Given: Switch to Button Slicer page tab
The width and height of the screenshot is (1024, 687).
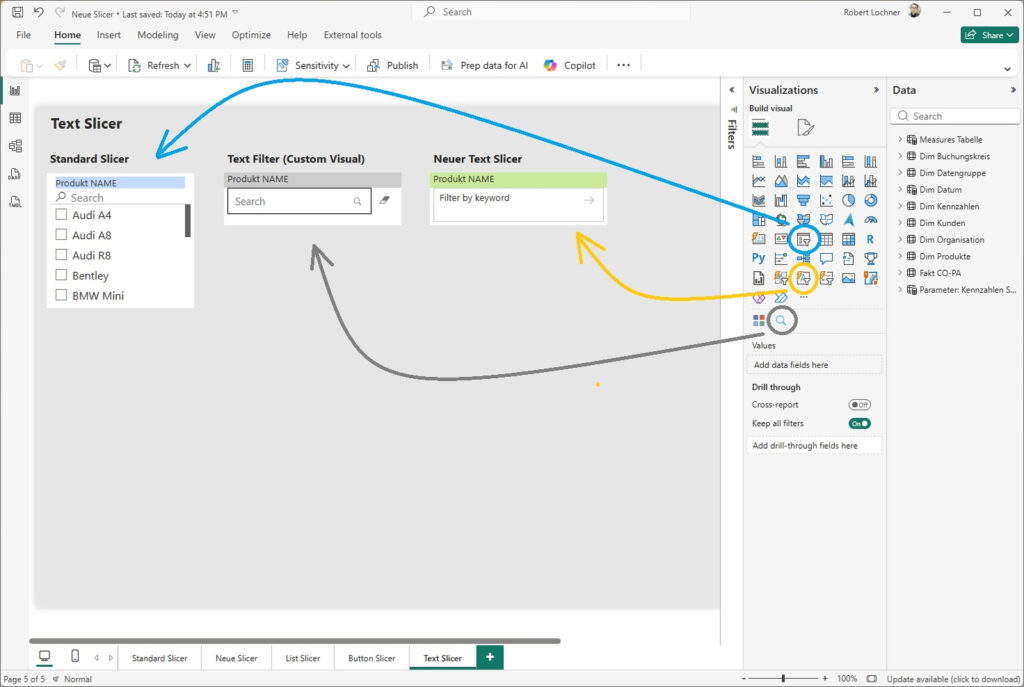Looking at the screenshot, I should (x=372, y=658).
